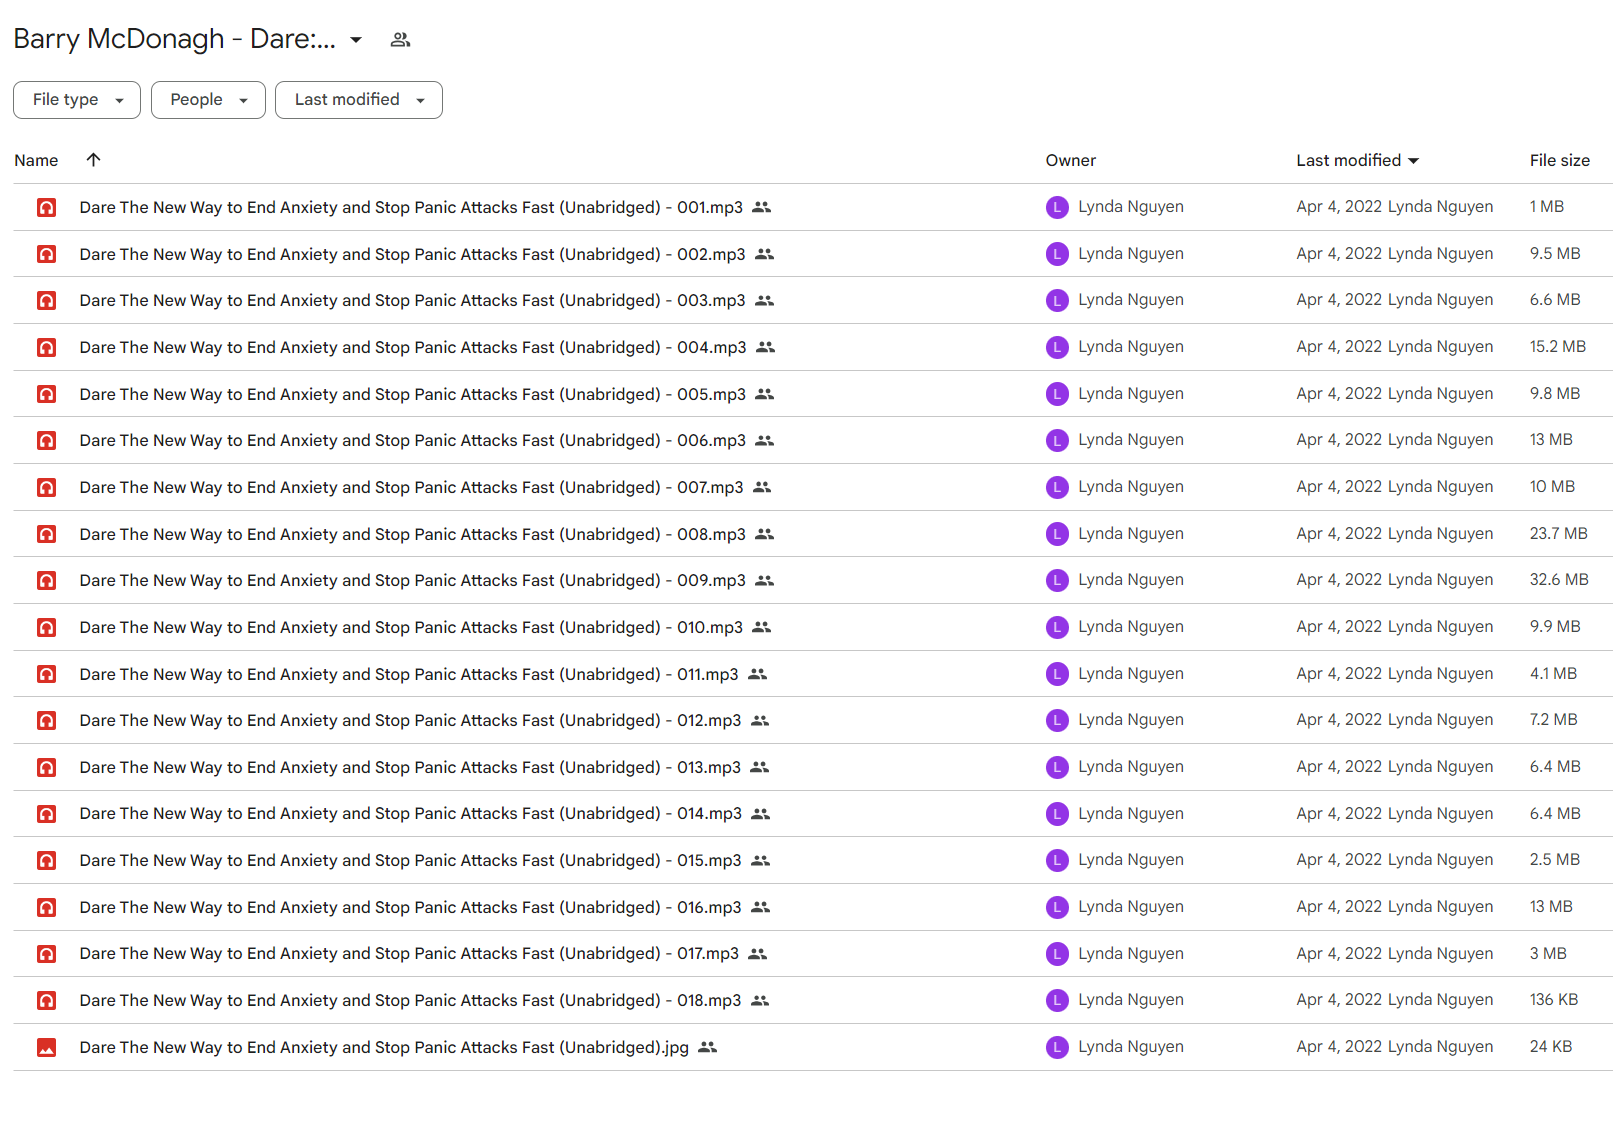Click the shared people icon next to 017.mp3
Image resolution: width=1613 pixels, height=1141 pixels.
tap(758, 954)
